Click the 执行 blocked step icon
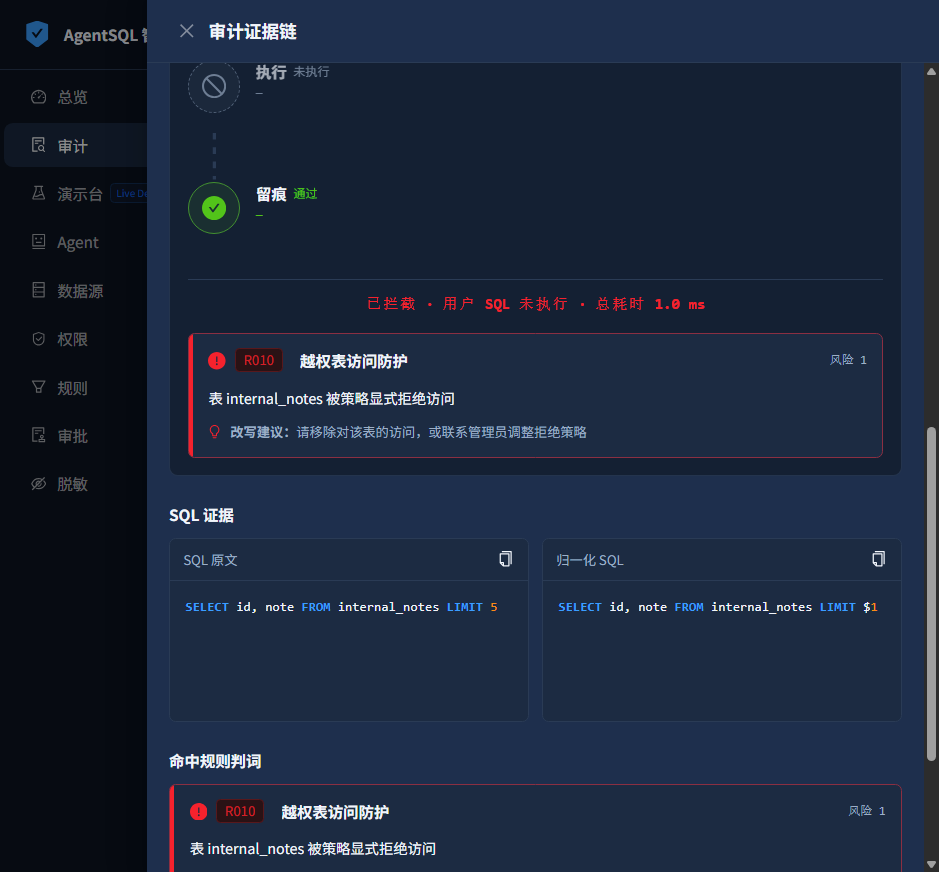The image size is (939, 872). [214, 86]
